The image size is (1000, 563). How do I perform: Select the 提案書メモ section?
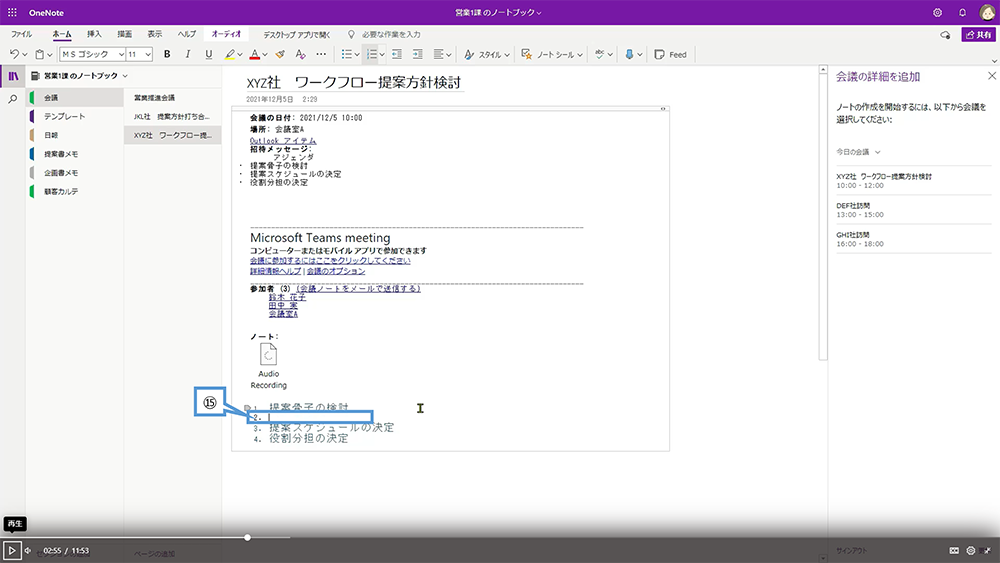[x=75, y=154]
